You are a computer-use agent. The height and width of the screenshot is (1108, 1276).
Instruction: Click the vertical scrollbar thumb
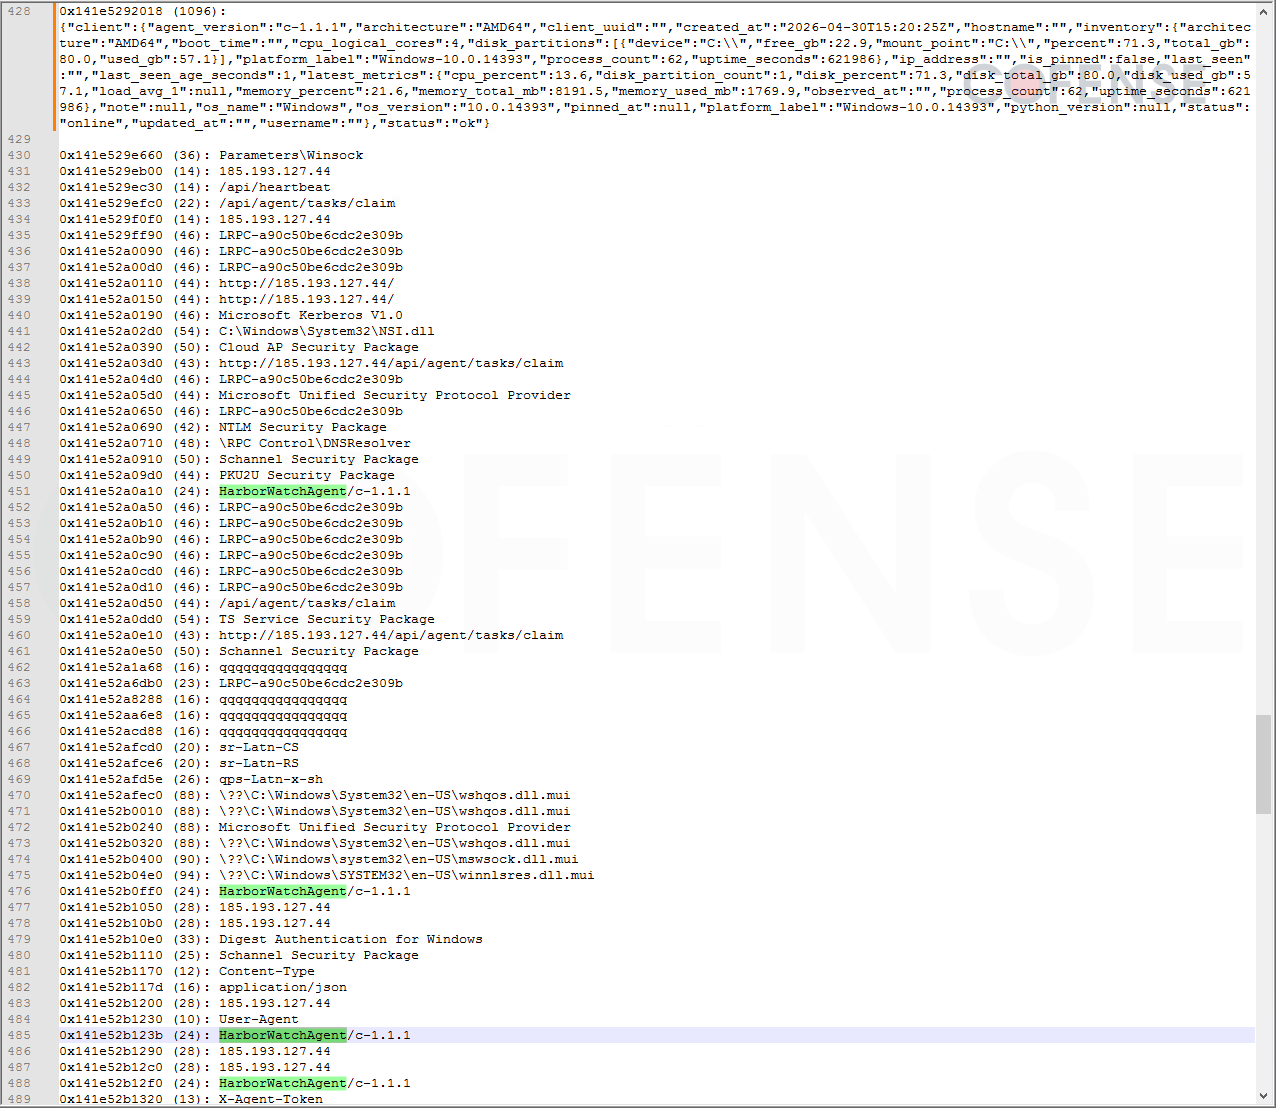(1264, 764)
